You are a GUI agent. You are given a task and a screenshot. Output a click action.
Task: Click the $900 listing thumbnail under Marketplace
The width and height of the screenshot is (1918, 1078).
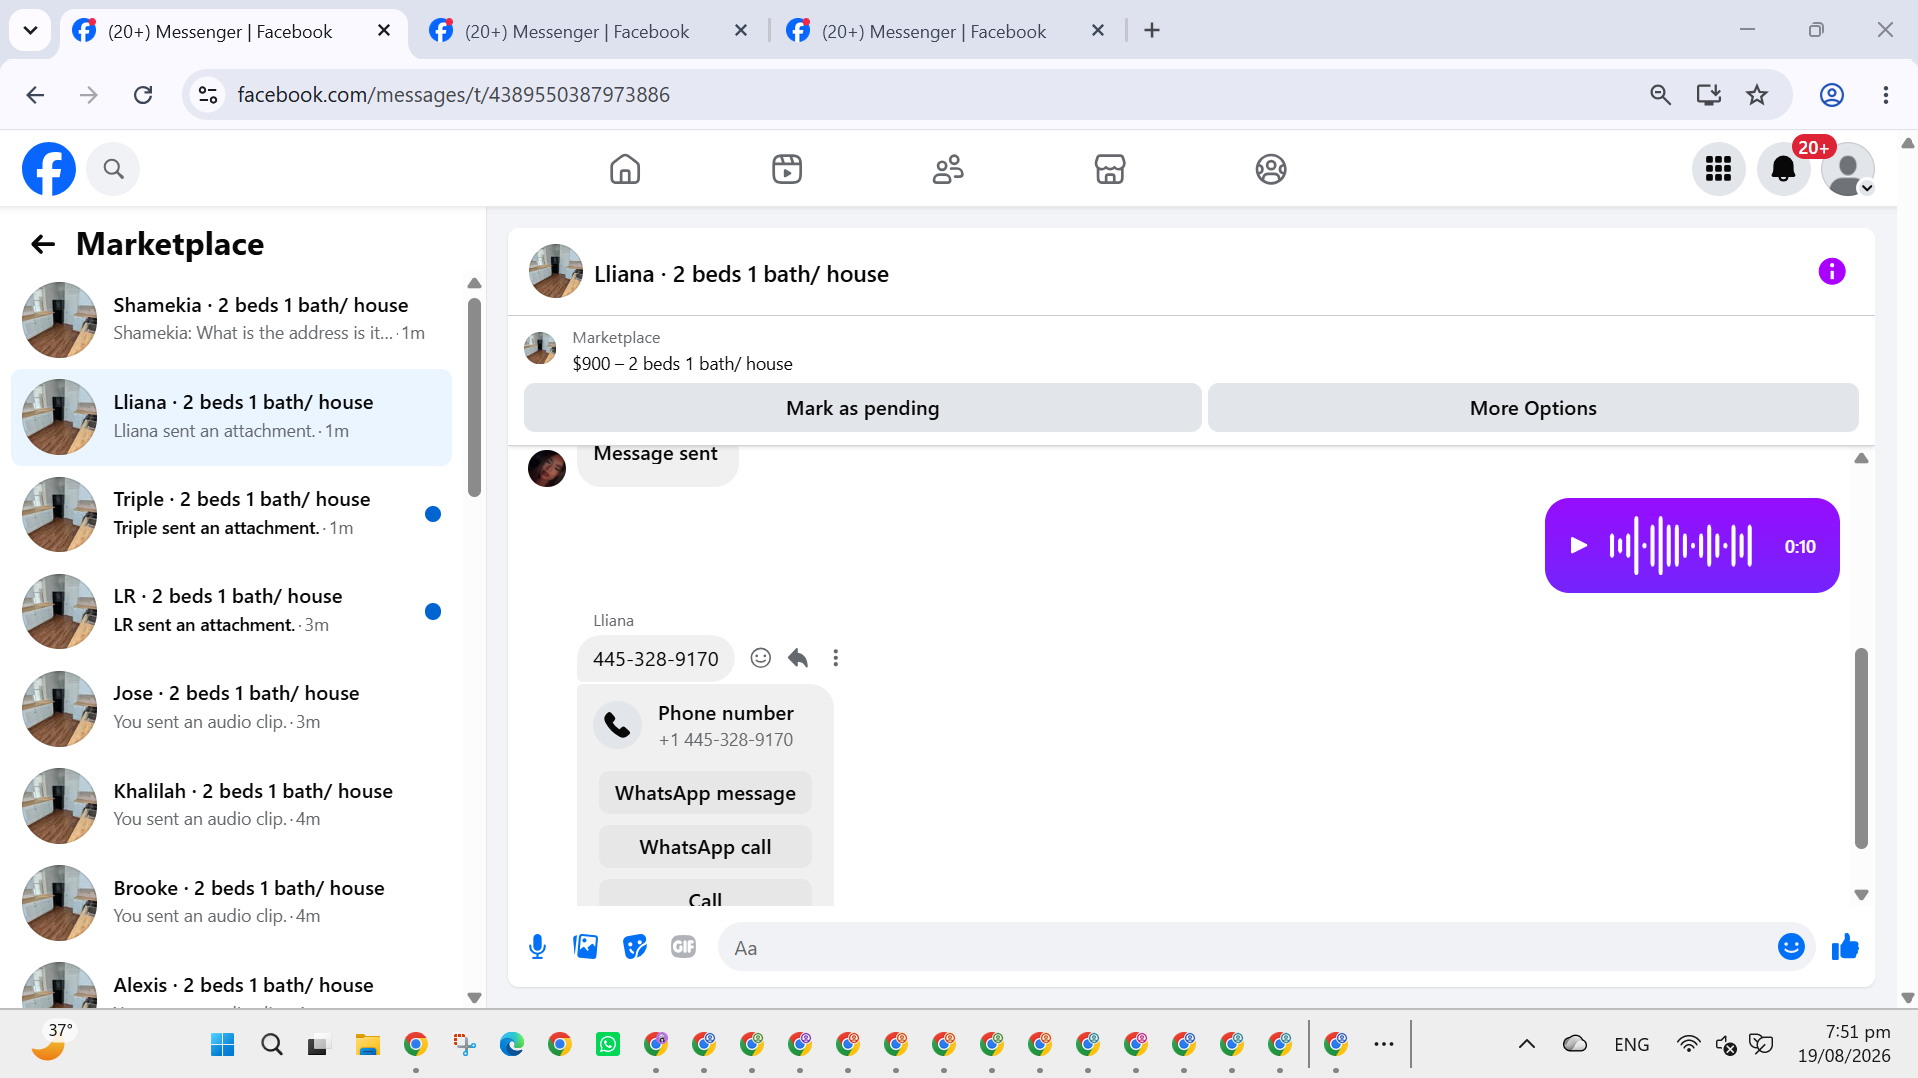point(540,349)
